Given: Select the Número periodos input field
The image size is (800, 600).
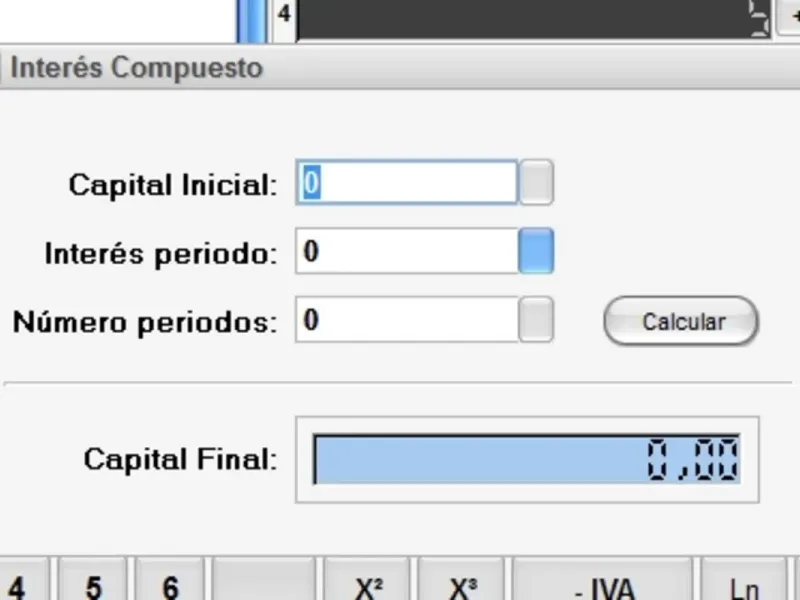Looking at the screenshot, I should pyautogui.click(x=406, y=320).
